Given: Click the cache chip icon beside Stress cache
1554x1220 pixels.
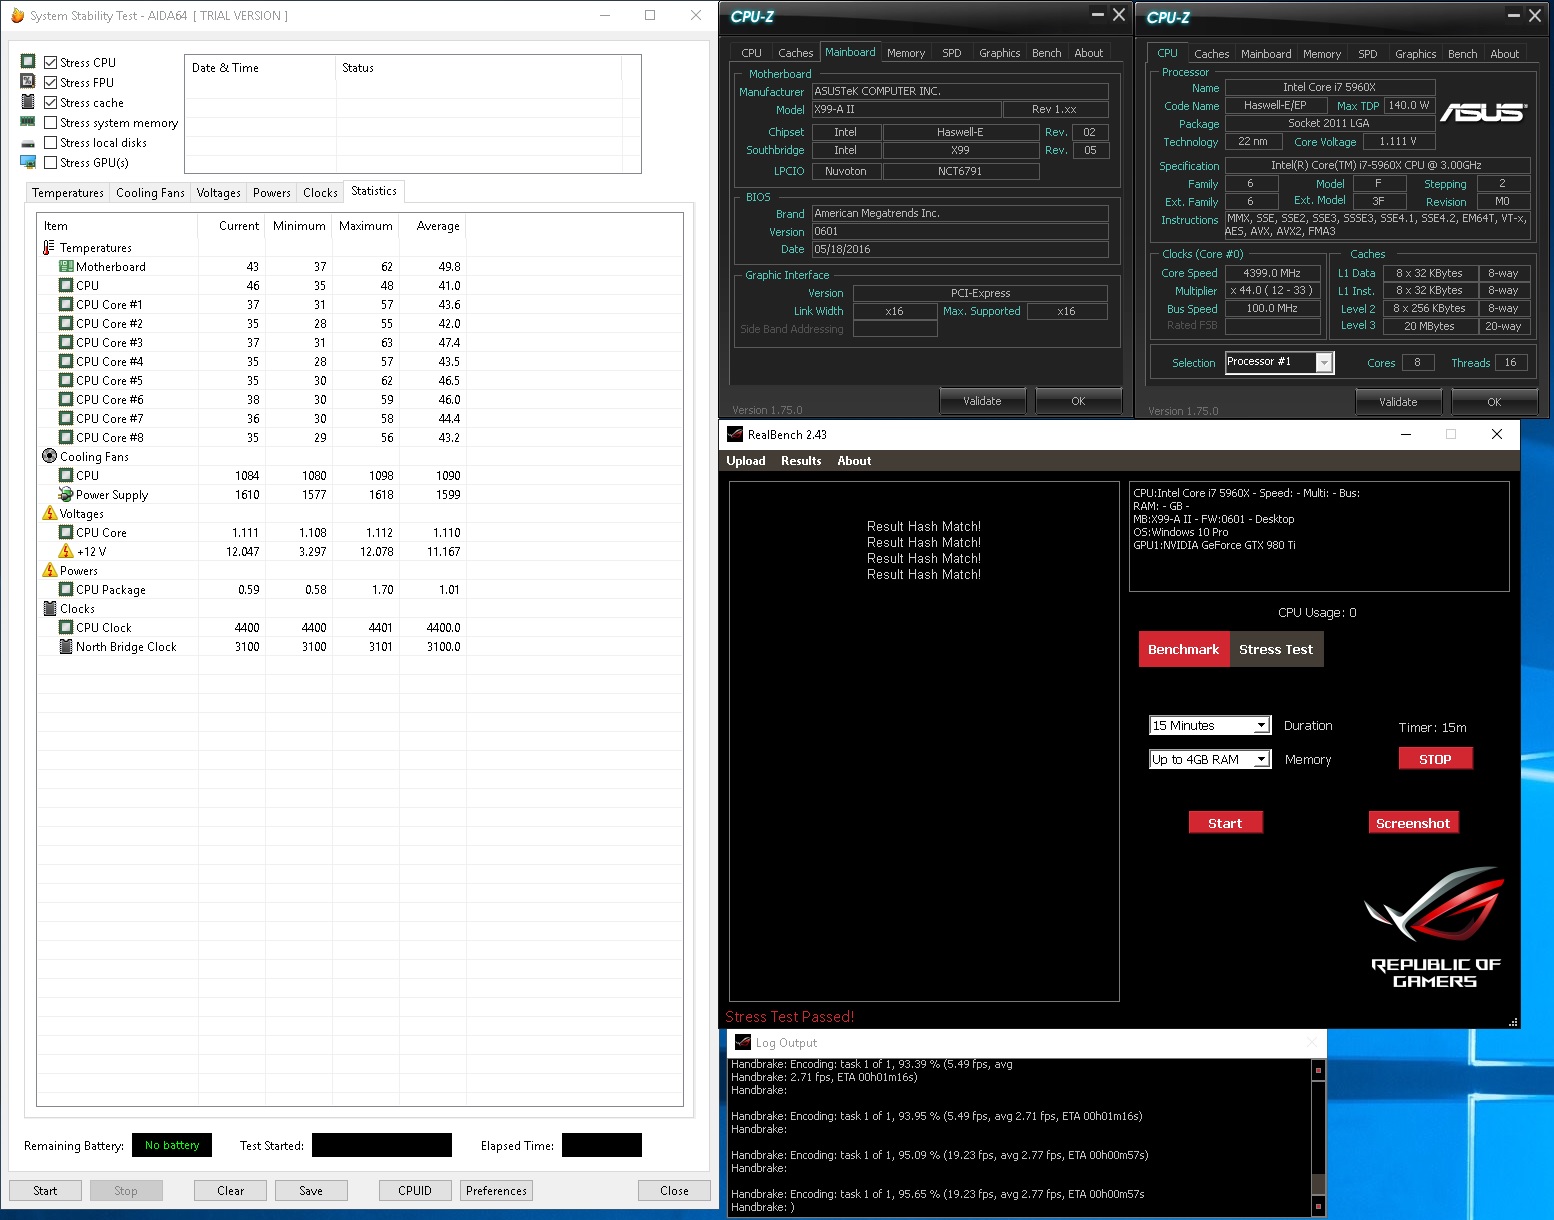Looking at the screenshot, I should pos(28,102).
